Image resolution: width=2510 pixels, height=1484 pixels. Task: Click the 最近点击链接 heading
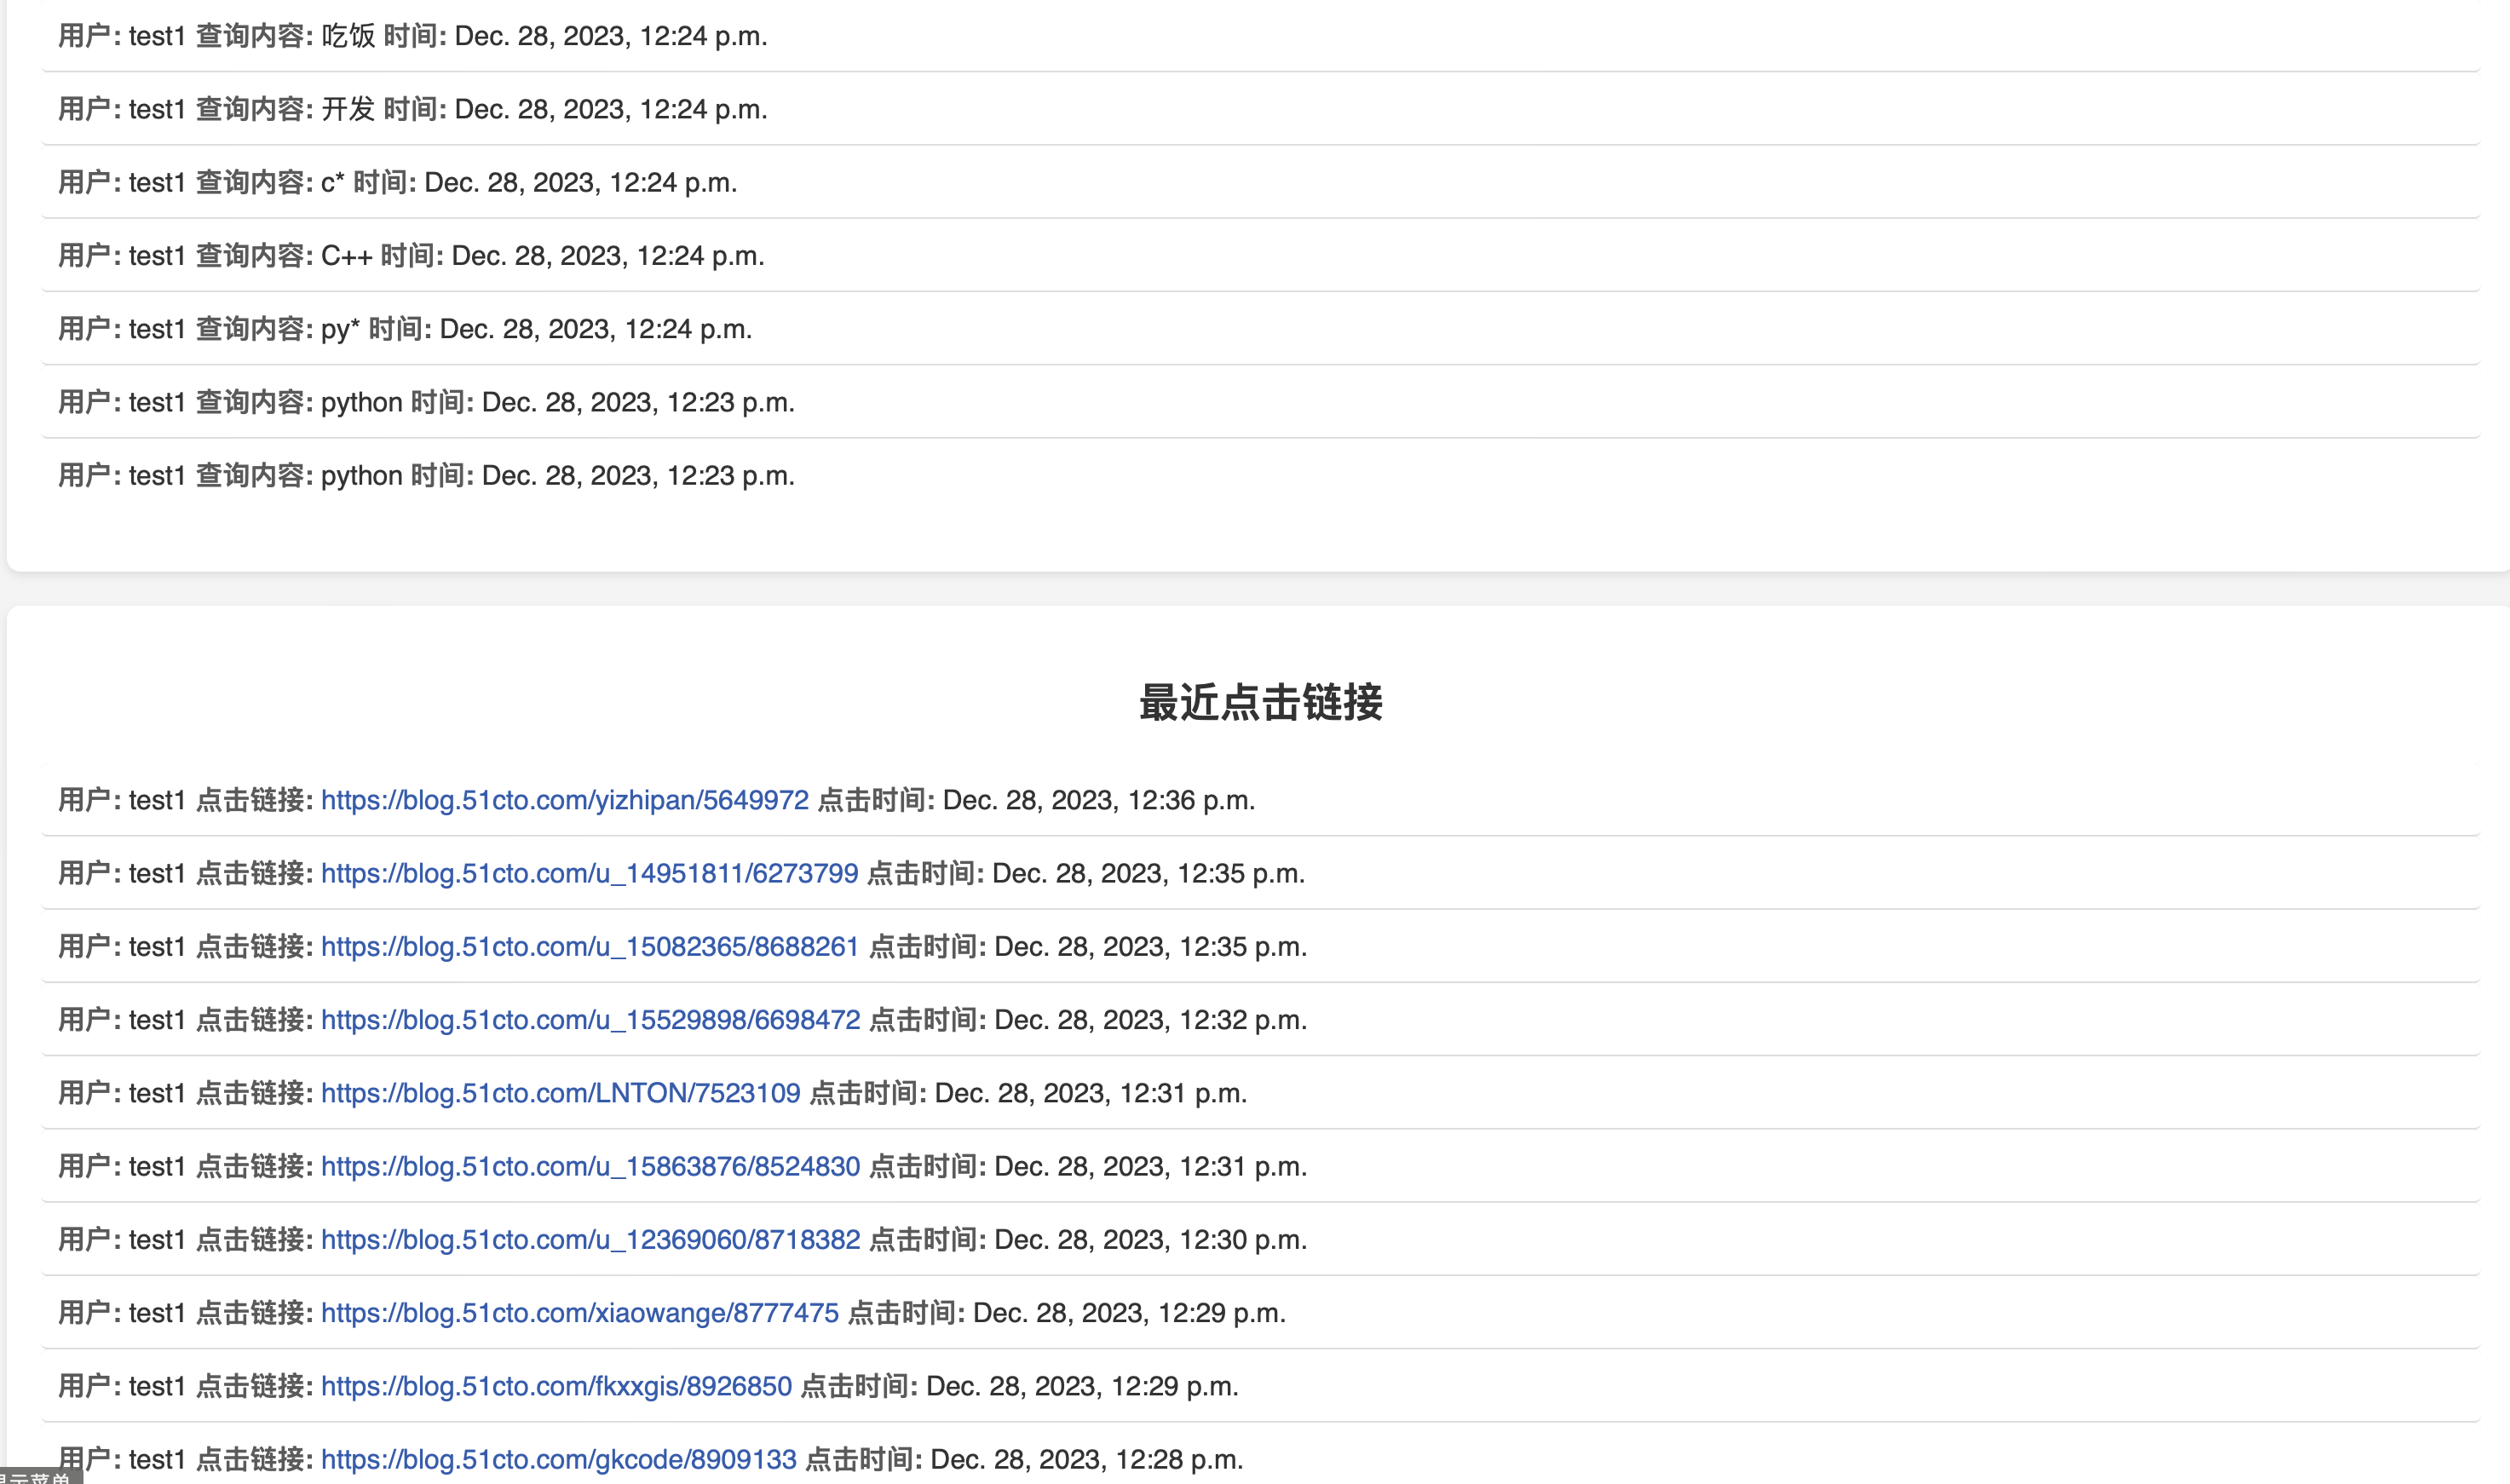click(1260, 702)
